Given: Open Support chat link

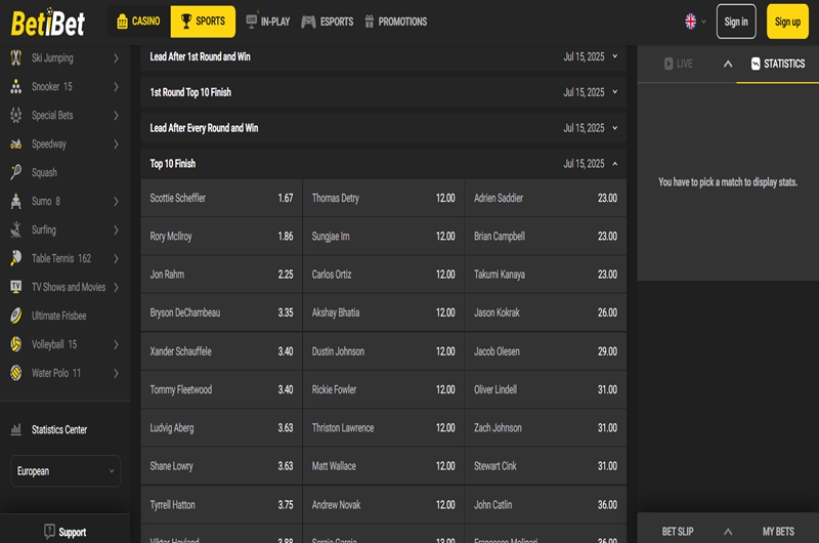Looking at the screenshot, I should click(72, 532).
